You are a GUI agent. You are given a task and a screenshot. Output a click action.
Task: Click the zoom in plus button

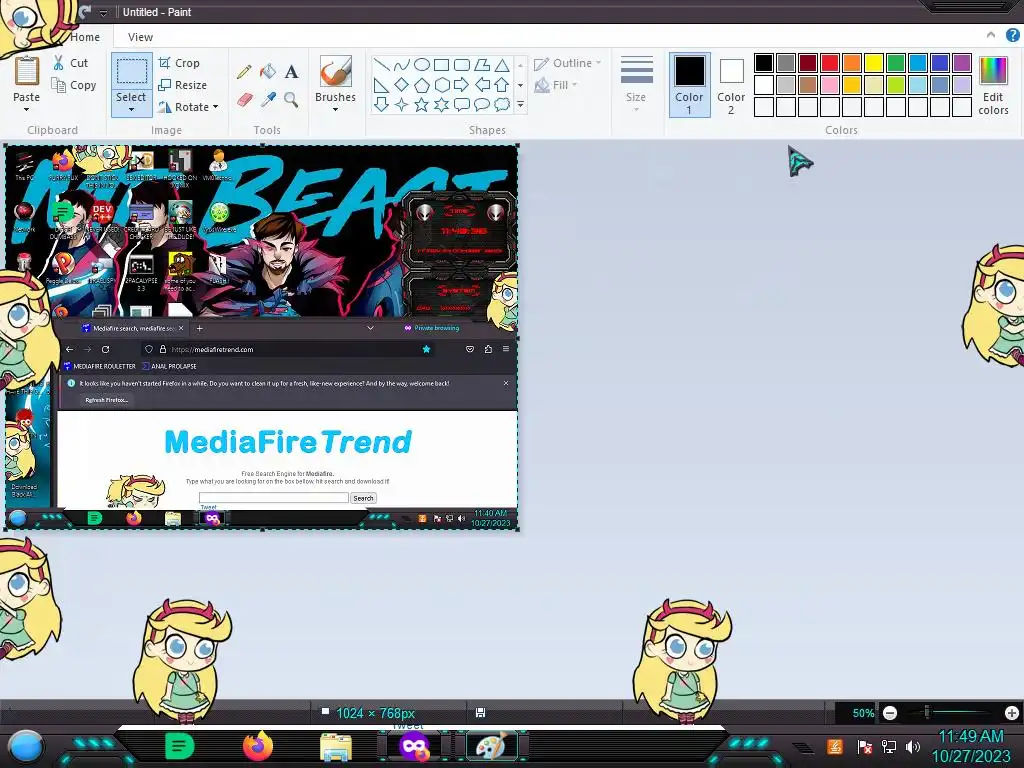tap(1012, 713)
